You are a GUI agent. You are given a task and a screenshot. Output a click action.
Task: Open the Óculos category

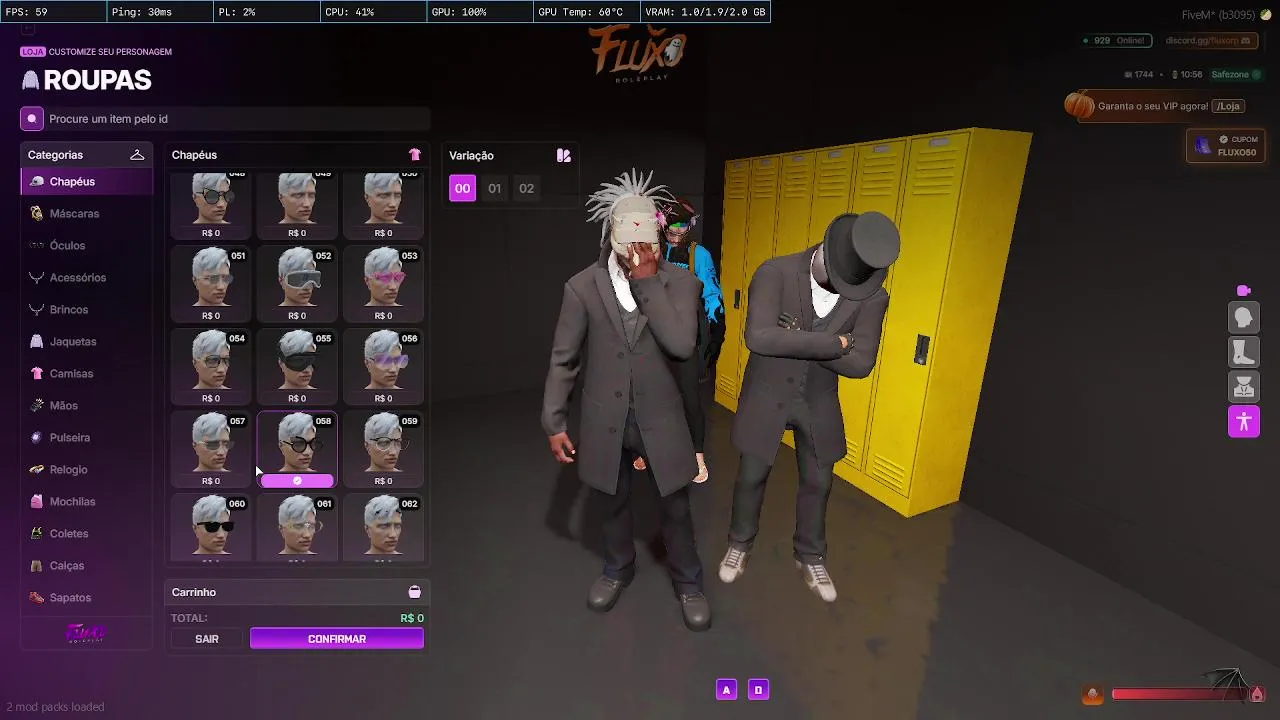tap(87, 246)
